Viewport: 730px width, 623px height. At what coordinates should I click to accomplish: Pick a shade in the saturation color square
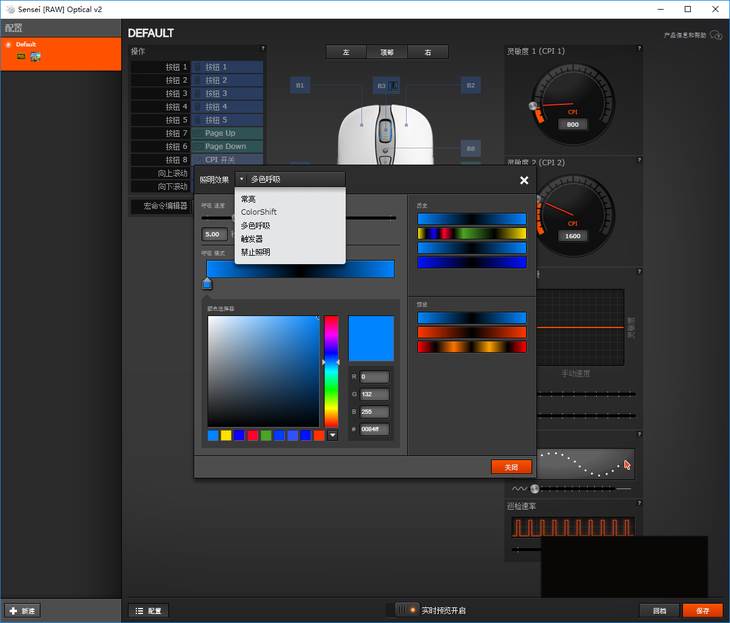pos(264,371)
